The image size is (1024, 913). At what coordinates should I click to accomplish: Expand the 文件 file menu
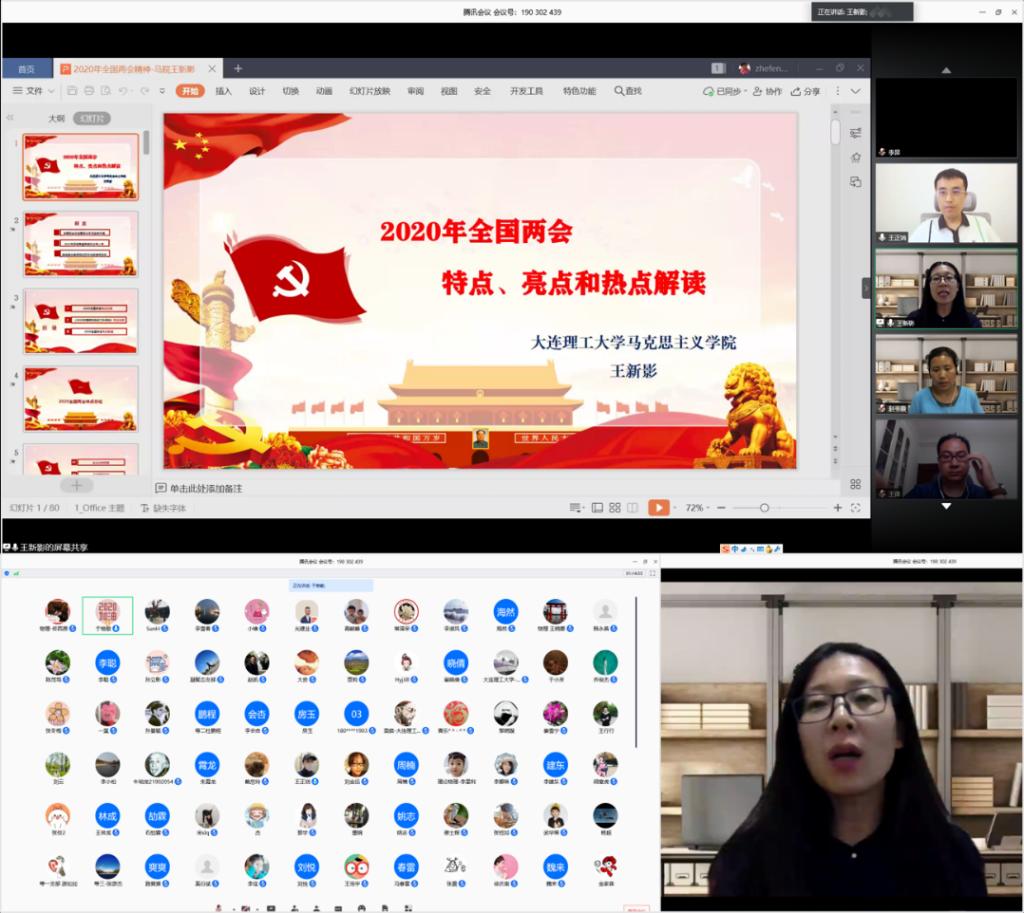(33, 91)
